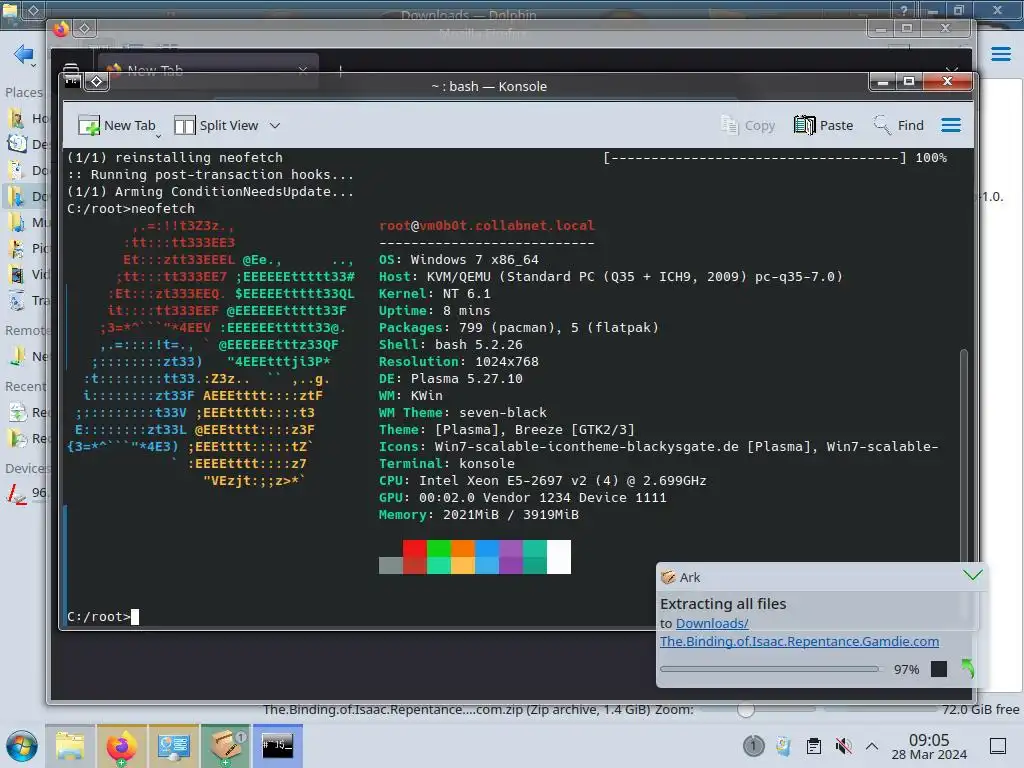This screenshot has width=1024, height=768.
Task: Click the Copy button in Konsole toolbar
Action: (x=748, y=125)
